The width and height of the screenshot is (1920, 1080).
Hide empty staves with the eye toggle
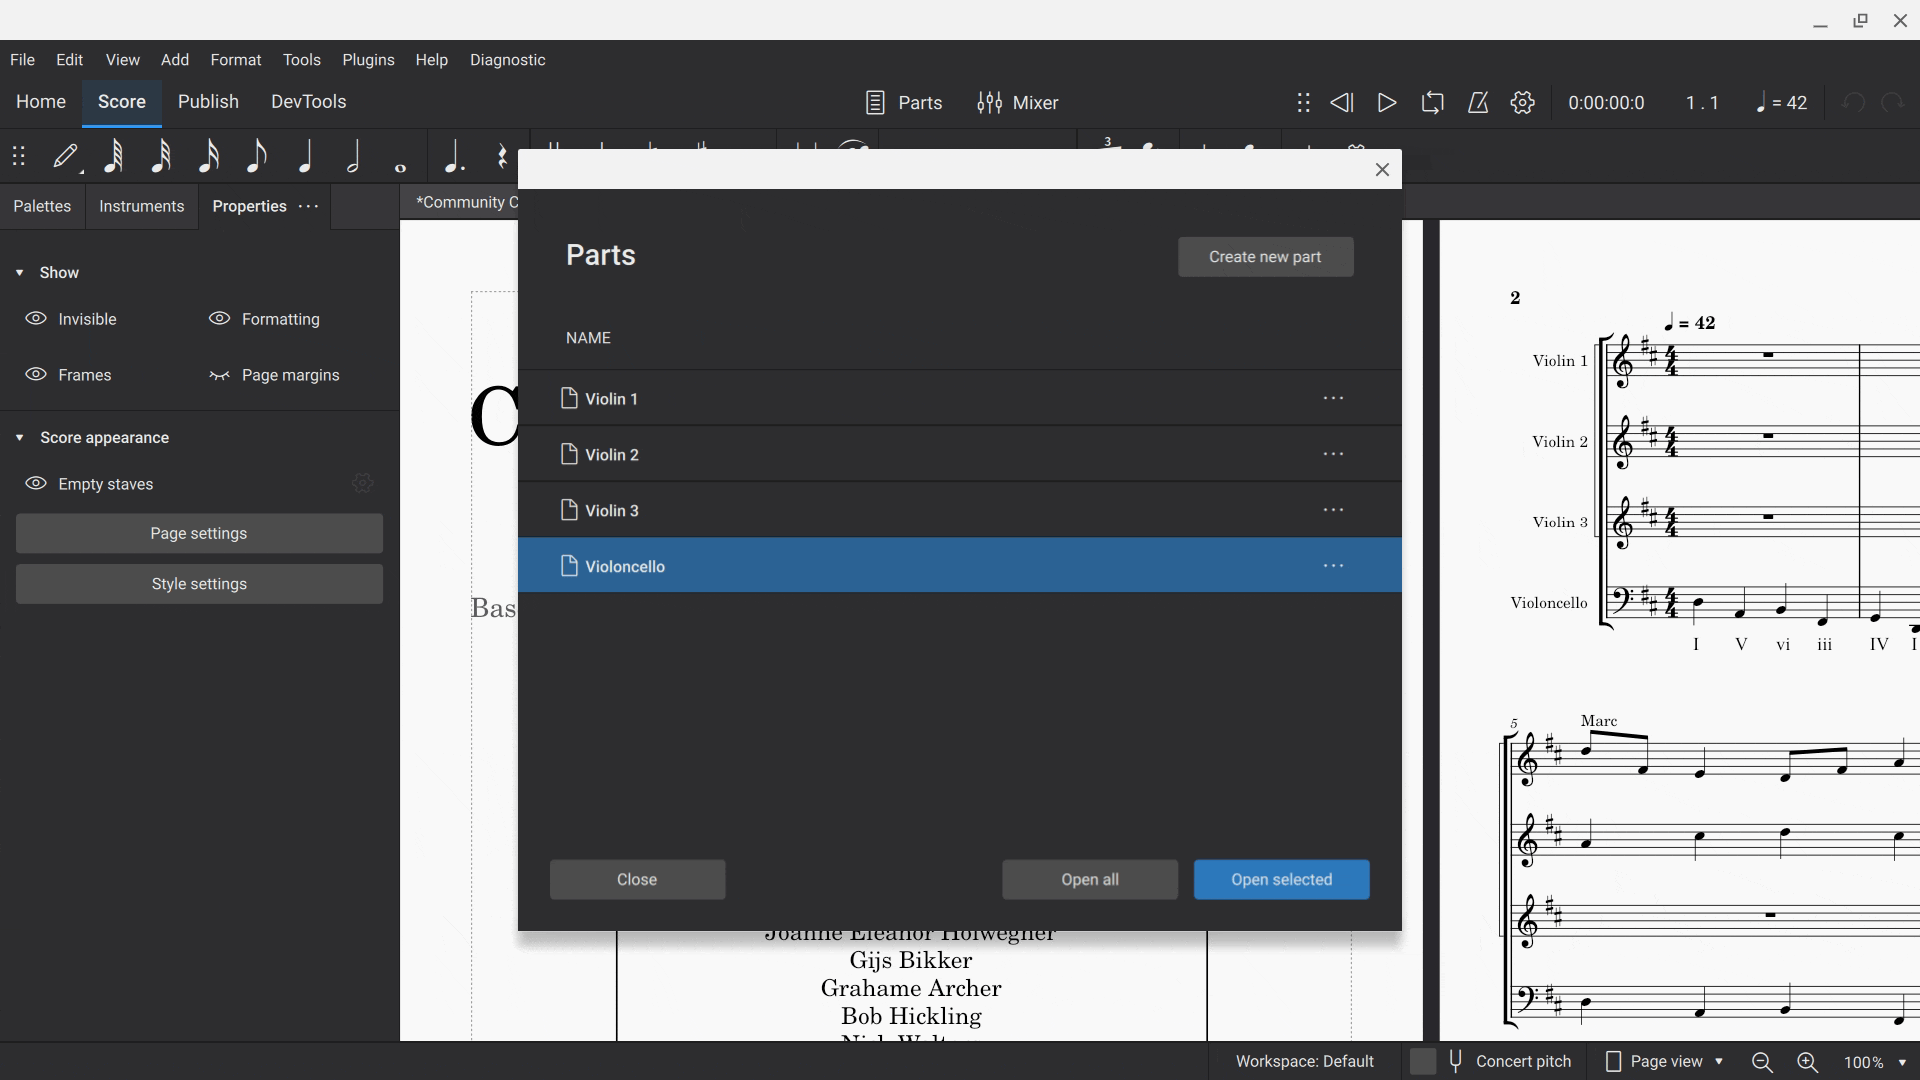[36, 483]
